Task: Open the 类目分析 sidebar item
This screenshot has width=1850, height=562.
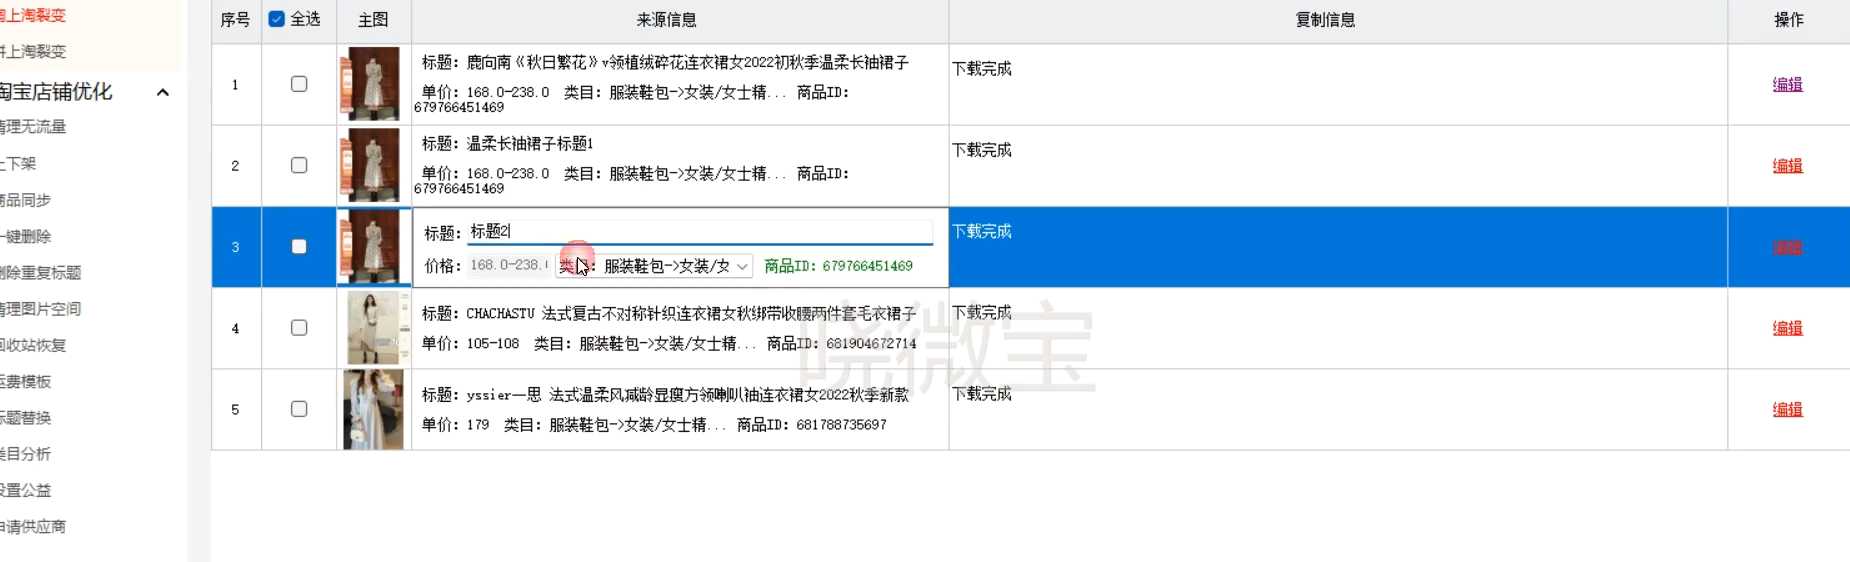Action: 25,453
